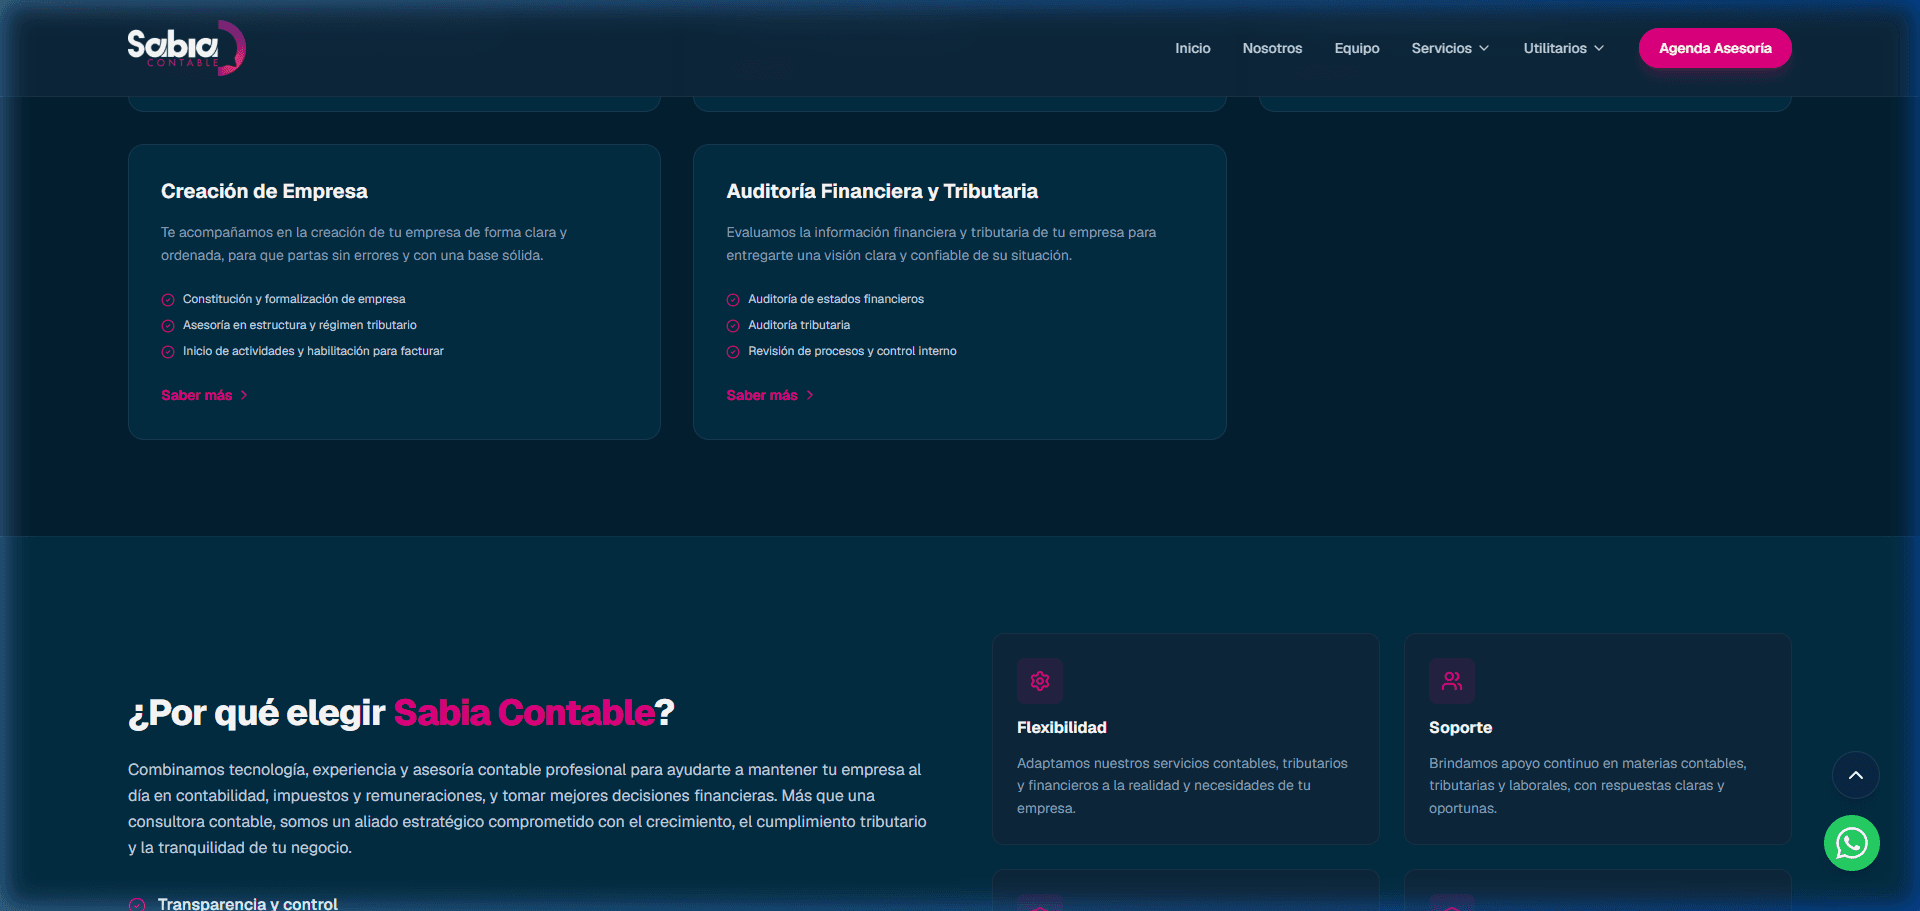
Task: Click the Agenda Asesoría button
Action: coord(1715,48)
